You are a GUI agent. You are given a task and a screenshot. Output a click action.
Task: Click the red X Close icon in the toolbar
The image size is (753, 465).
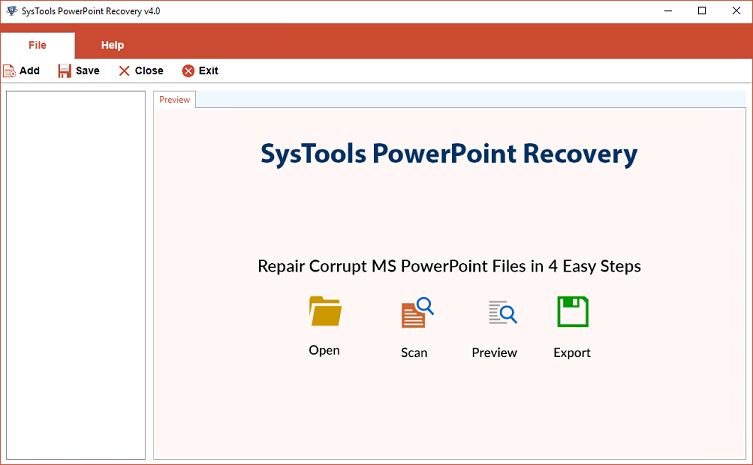tap(124, 71)
